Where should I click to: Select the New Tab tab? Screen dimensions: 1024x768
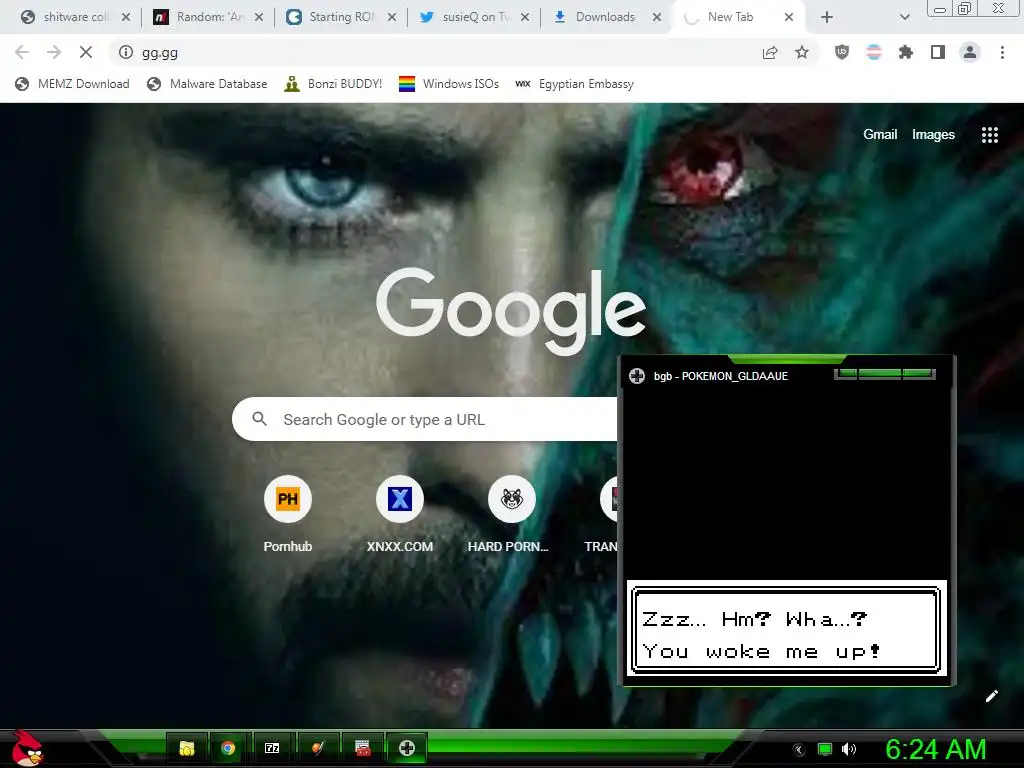click(x=738, y=18)
